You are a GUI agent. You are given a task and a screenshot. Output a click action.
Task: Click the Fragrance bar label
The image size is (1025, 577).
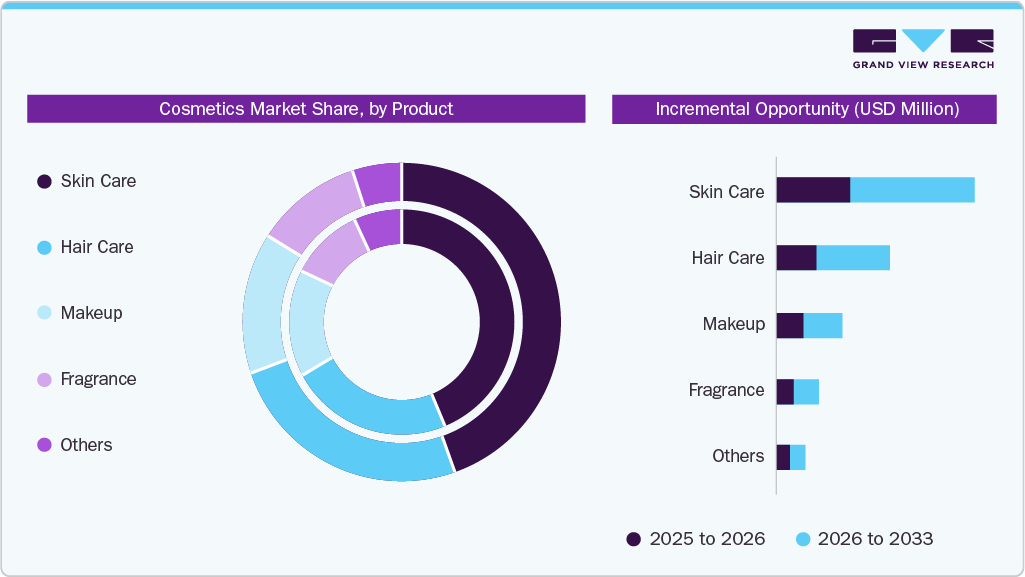(727, 390)
